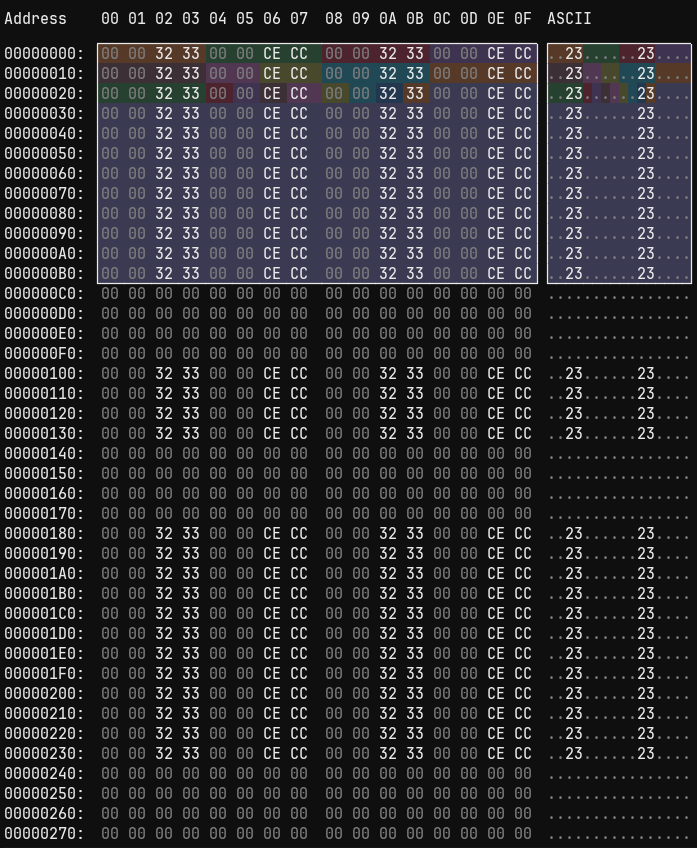Click the address label 000001C0

pyautogui.click(x=44, y=614)
